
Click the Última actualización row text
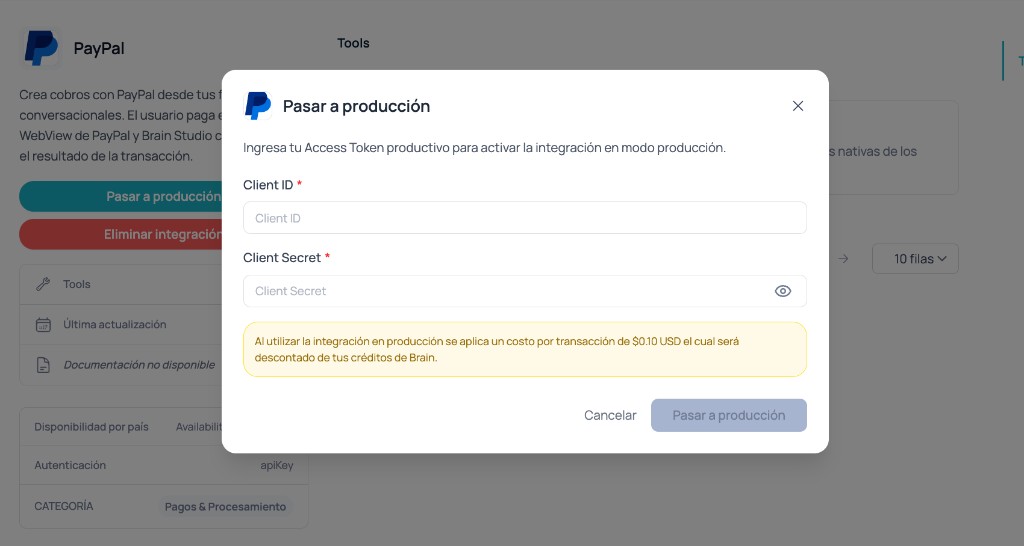click(x=115, y=325)
